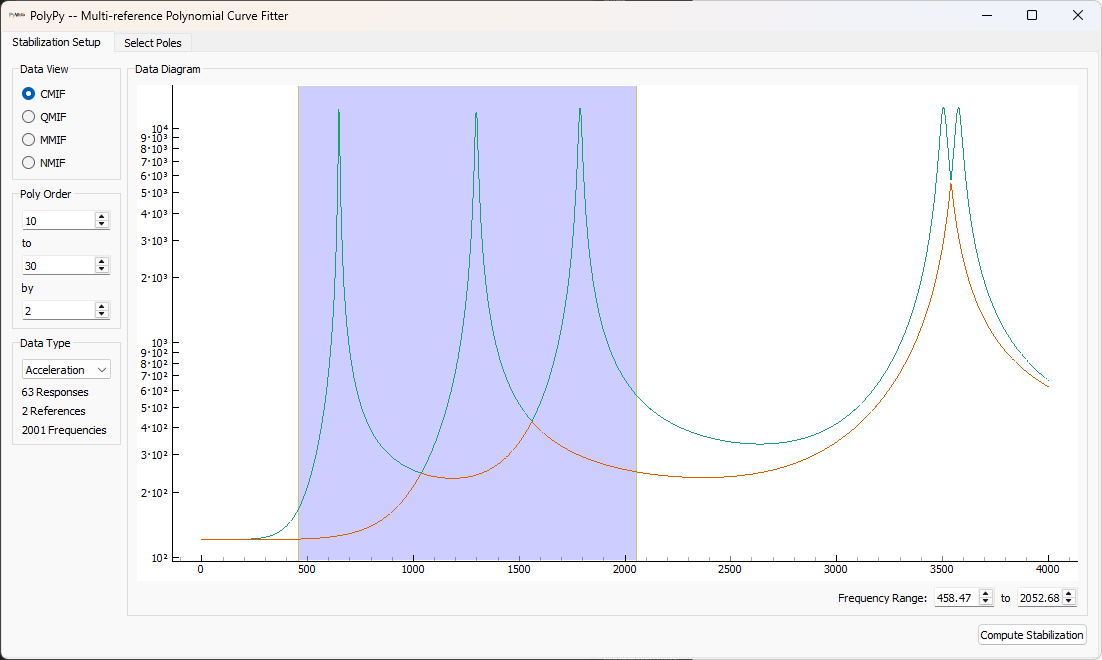Screen dimensions: 1102x660
Task: Switch to the Select Poles tab
Action: tap(153, 43)
